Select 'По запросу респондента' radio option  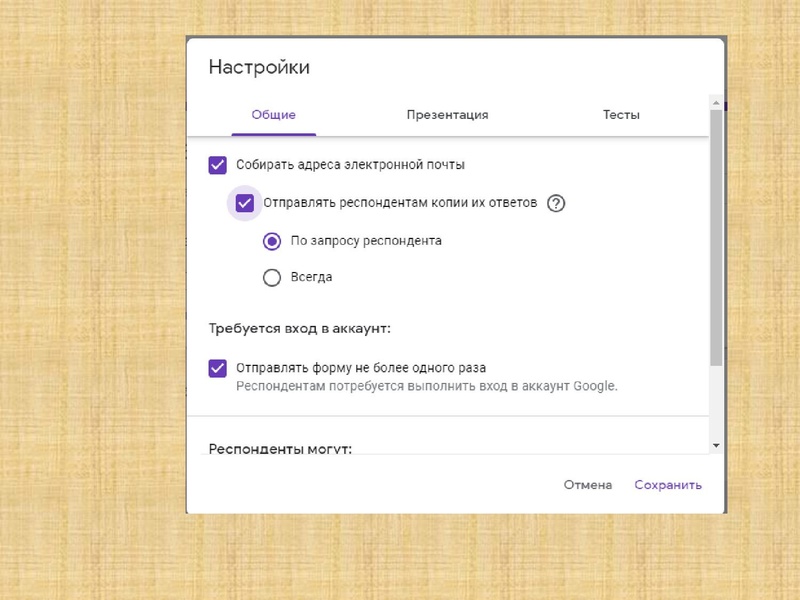click(270, 240)
